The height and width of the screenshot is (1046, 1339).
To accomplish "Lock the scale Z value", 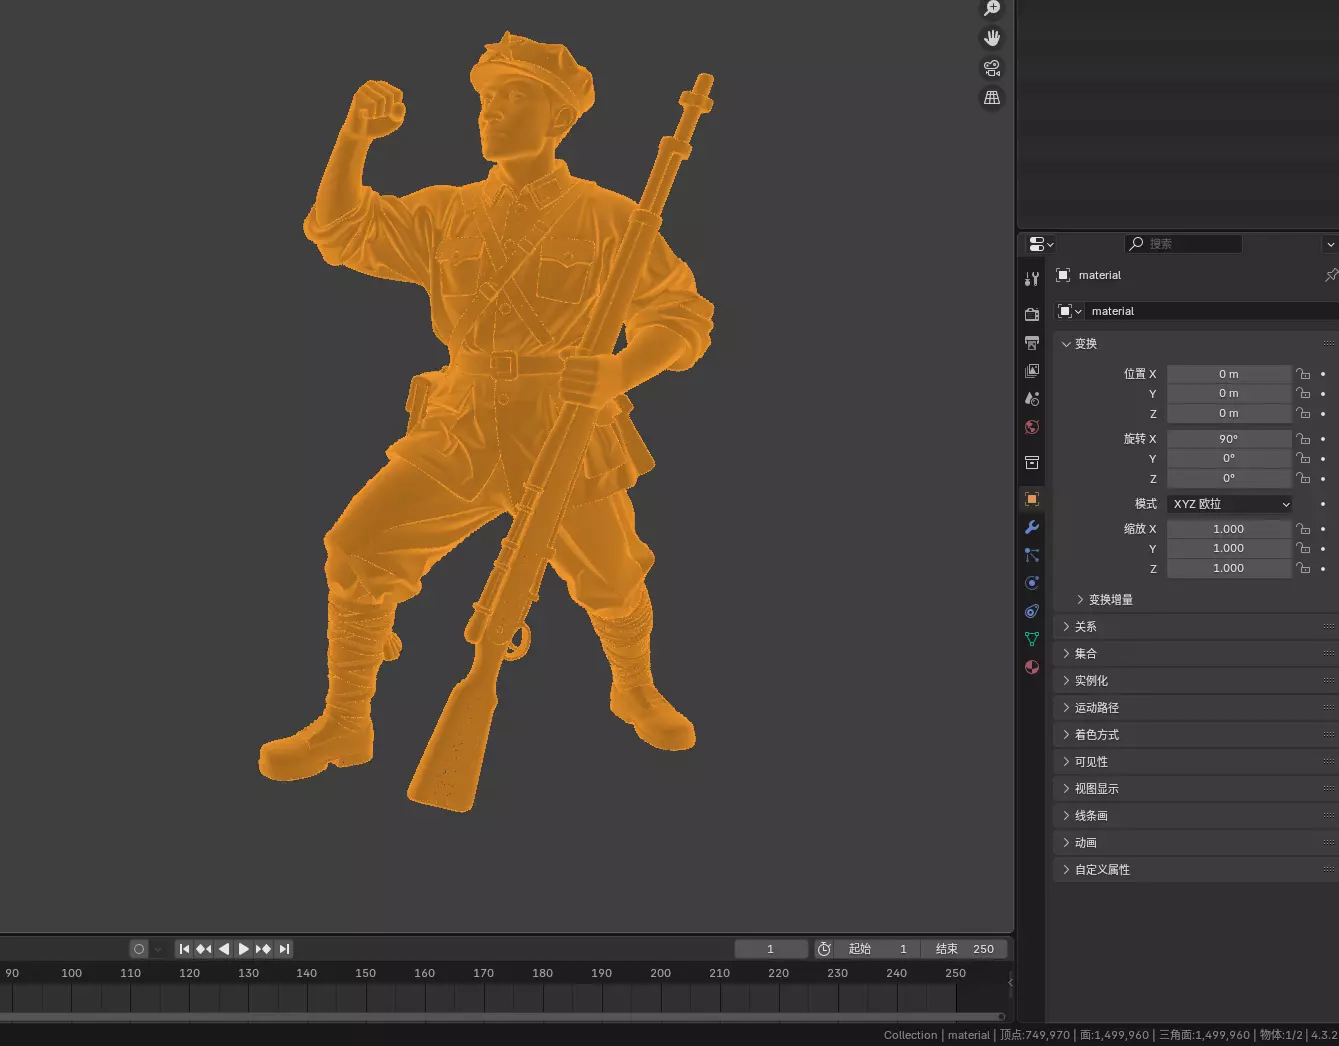I will pyautogui.click(x=1303, y=568).
